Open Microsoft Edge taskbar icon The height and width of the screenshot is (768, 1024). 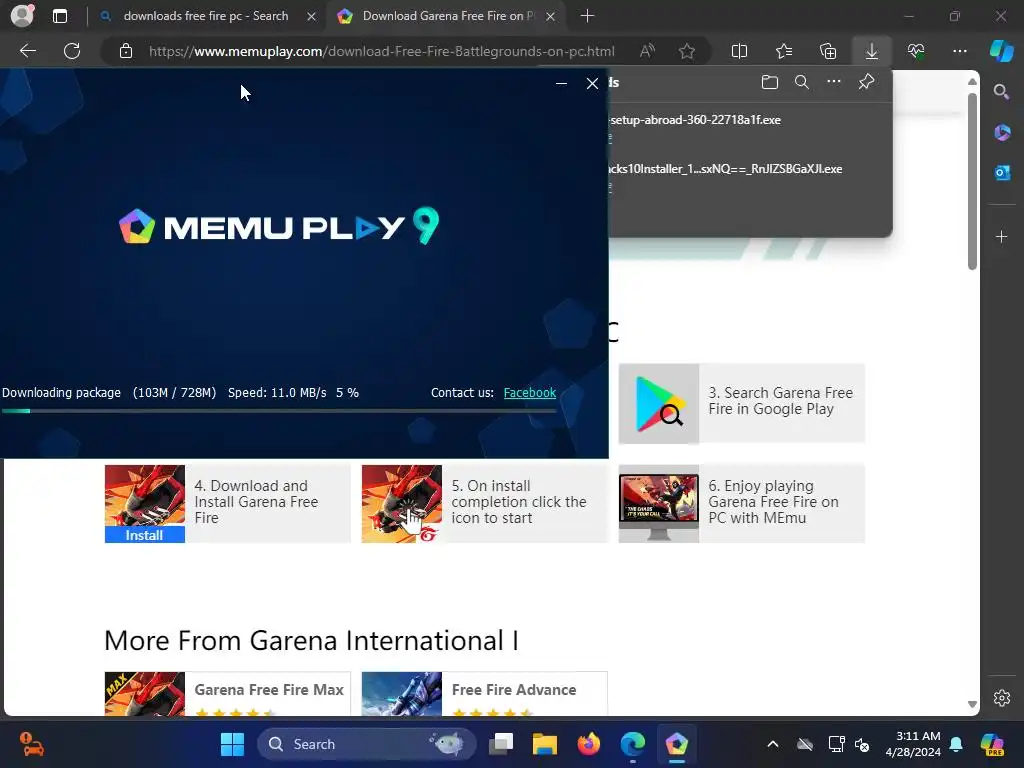[x=632, y=744]
